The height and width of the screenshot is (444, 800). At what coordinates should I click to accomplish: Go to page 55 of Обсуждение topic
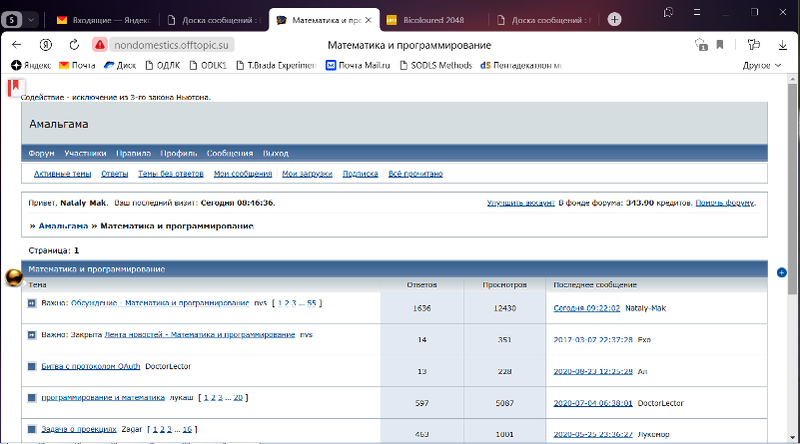[x=311, y=303]
